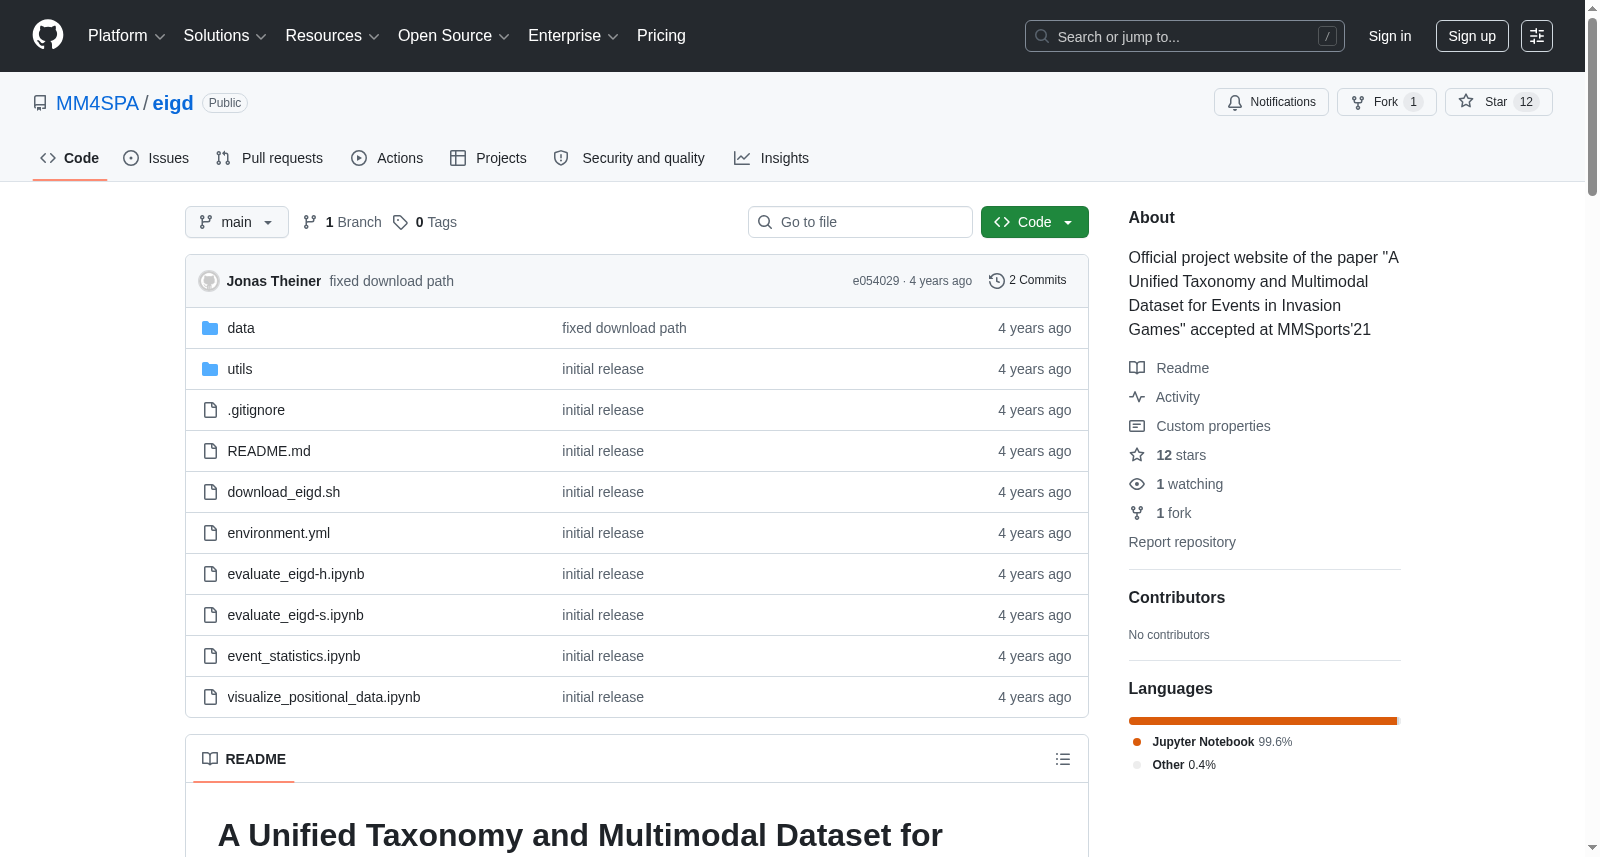Click the Custom properties icon
Screen dimensions: 1600x857
click(1137, 426)
